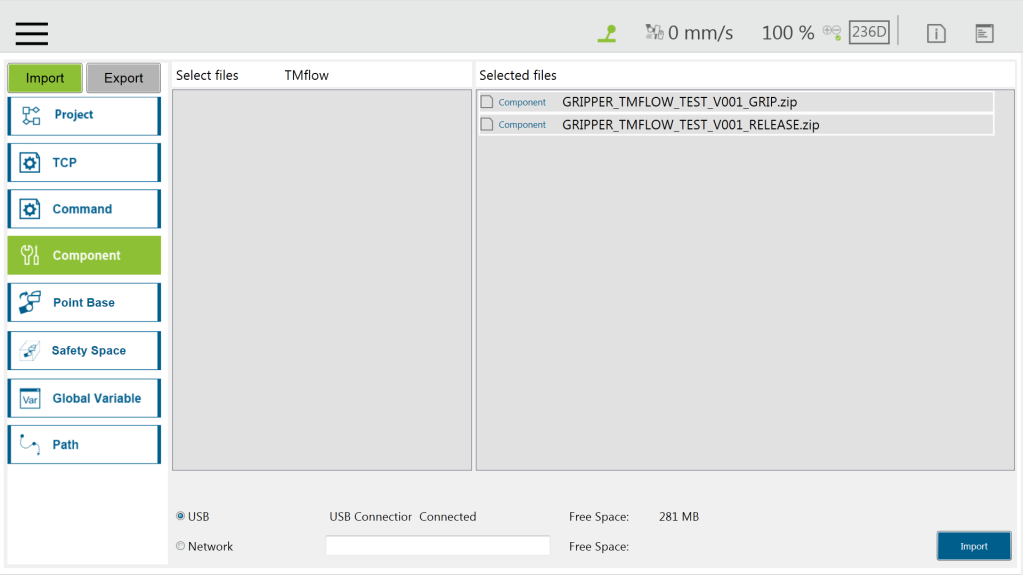Screen dimensions: 1023x575
Task: Open the Command category
Action: [x=84, y=209]
